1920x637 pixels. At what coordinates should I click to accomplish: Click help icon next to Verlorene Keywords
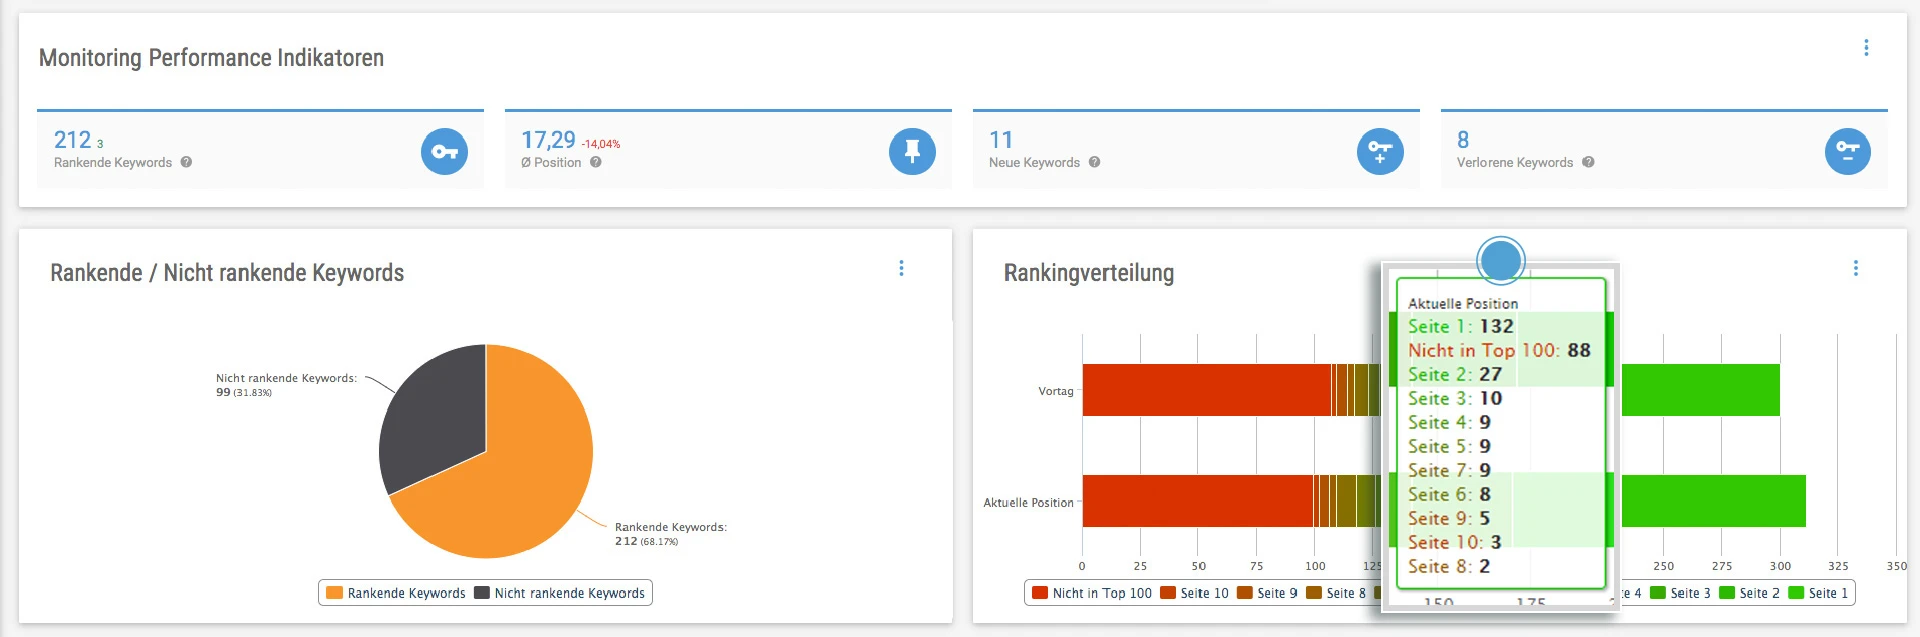pyautogui.click(x=1588, y=162)
